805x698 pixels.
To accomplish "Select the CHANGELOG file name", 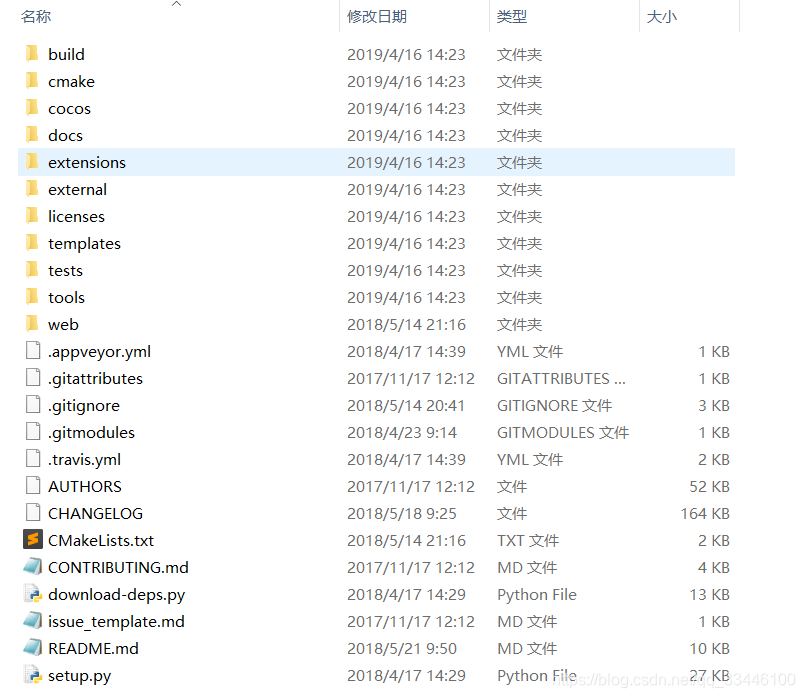I will pos(95,513).
